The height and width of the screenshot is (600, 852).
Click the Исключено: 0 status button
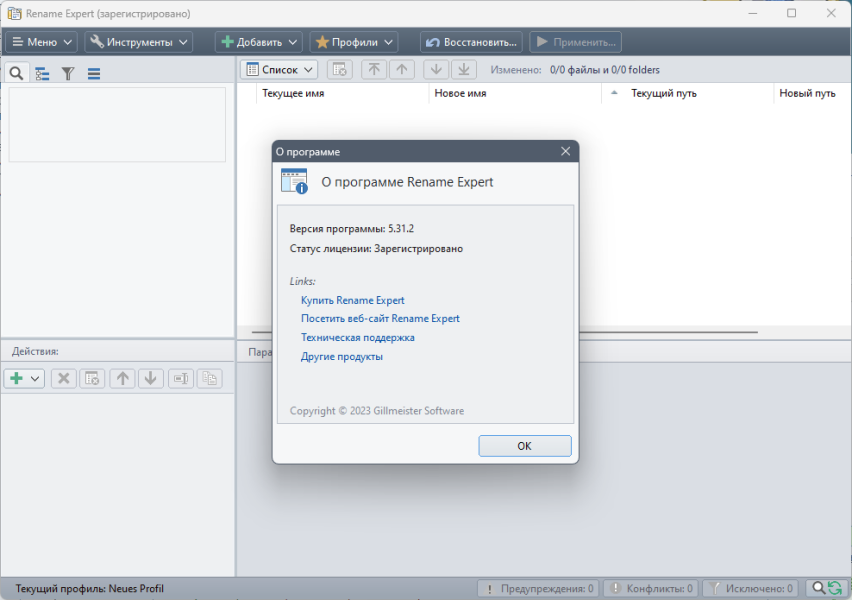click(751, 588)
